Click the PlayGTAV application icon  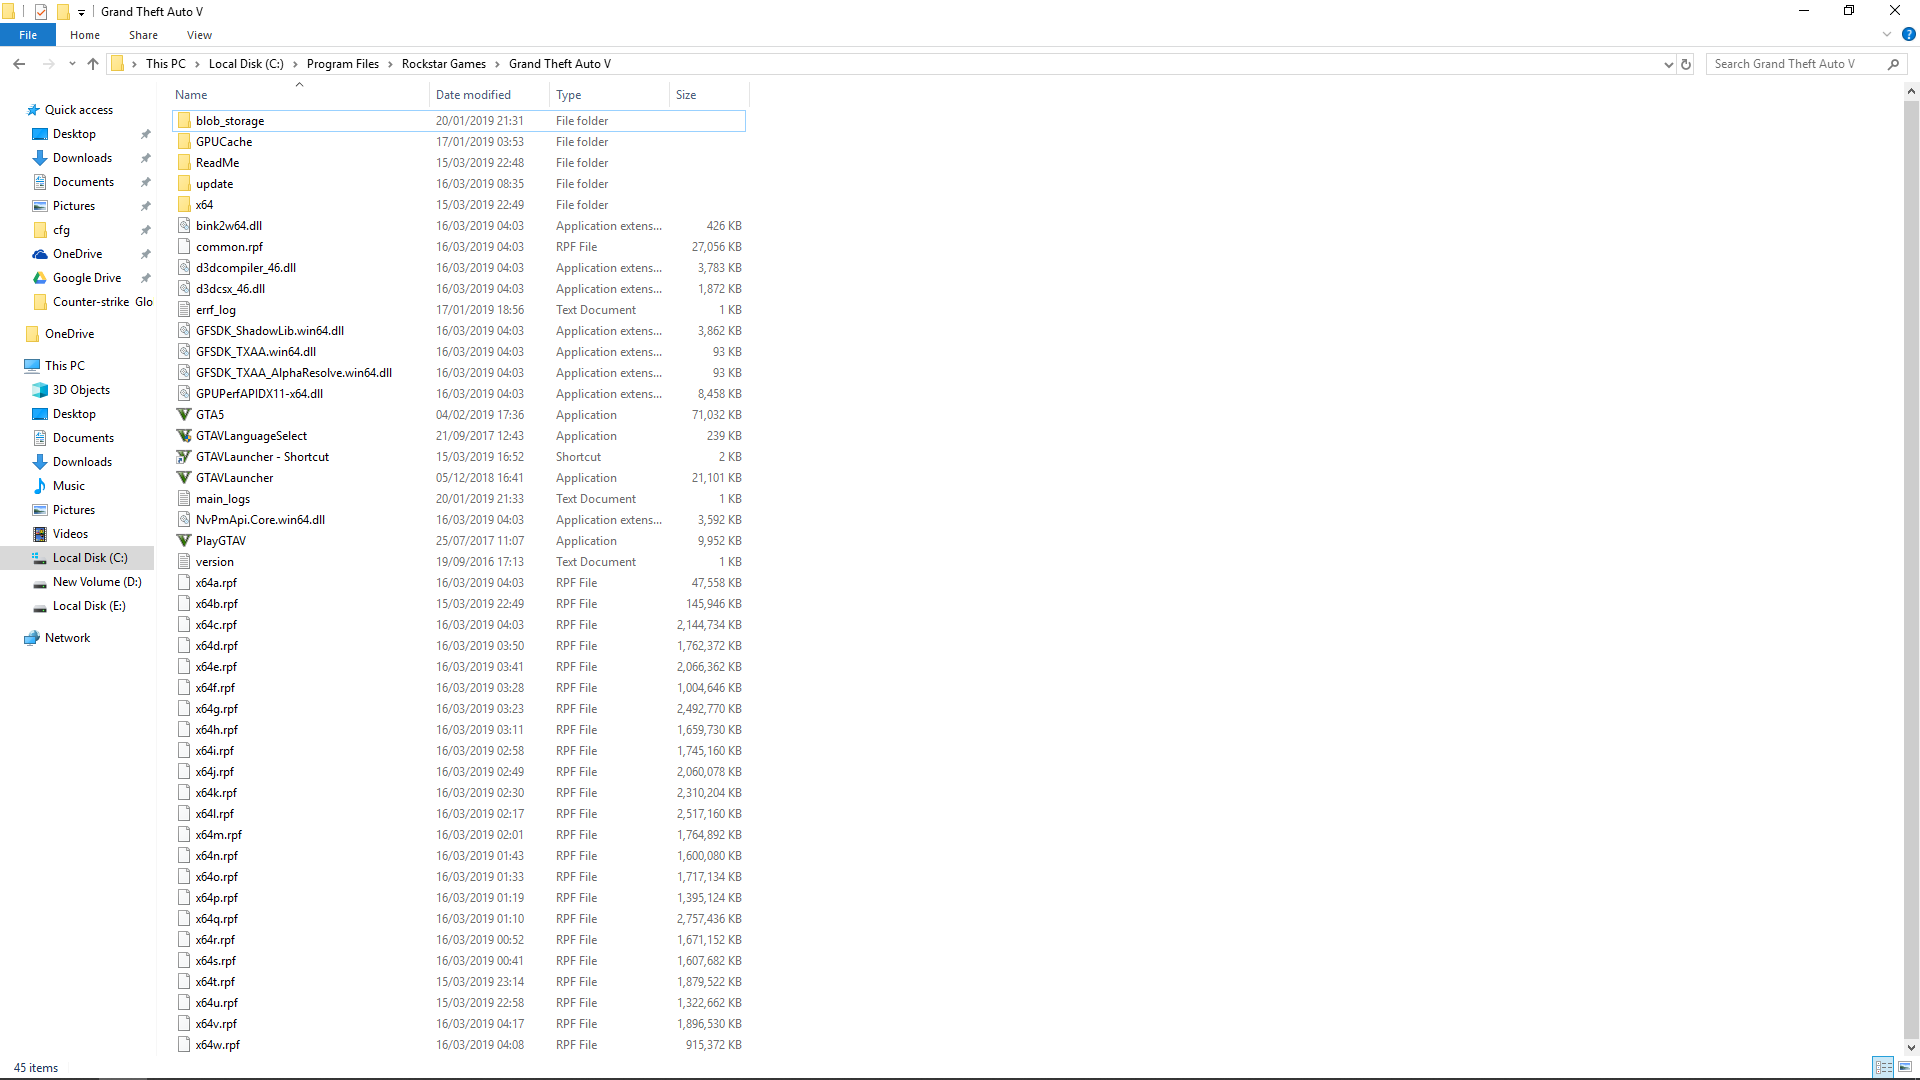coord(184,541)
